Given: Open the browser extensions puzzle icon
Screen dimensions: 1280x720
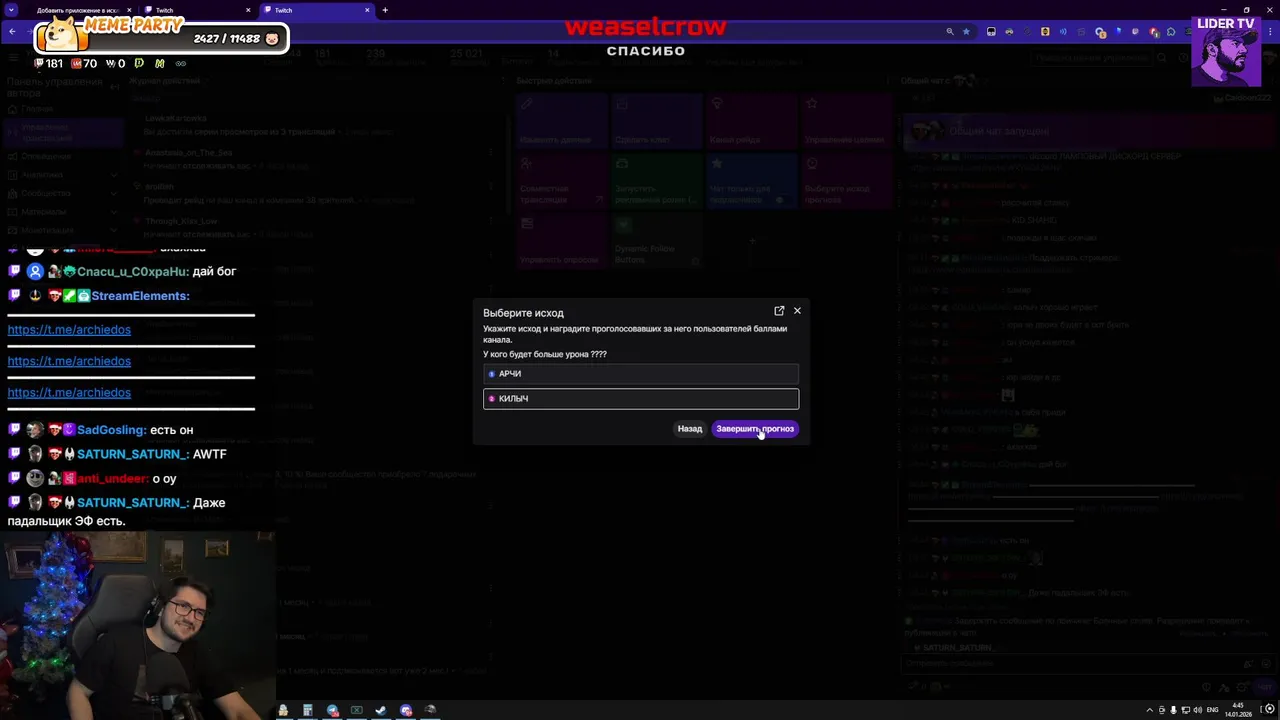Looking at the screenshot, I should 1171,32.
